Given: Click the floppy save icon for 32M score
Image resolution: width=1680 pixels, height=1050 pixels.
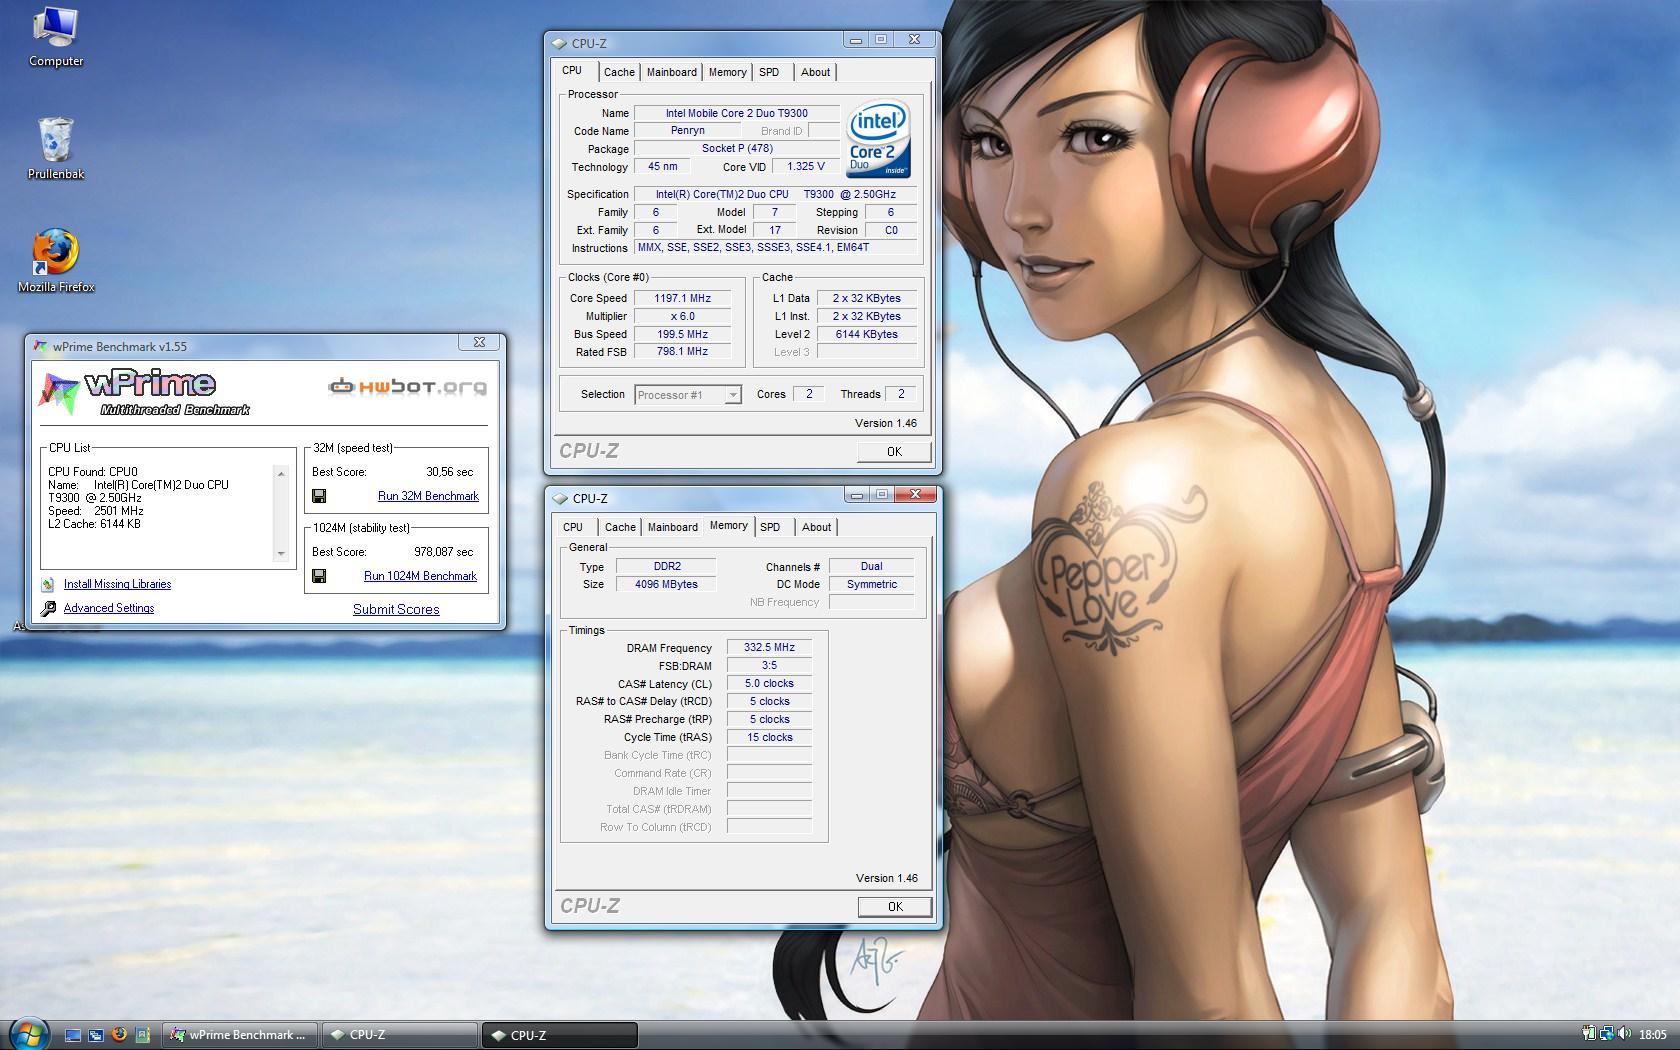Looking at the screenshot, I should pos(319,496).
